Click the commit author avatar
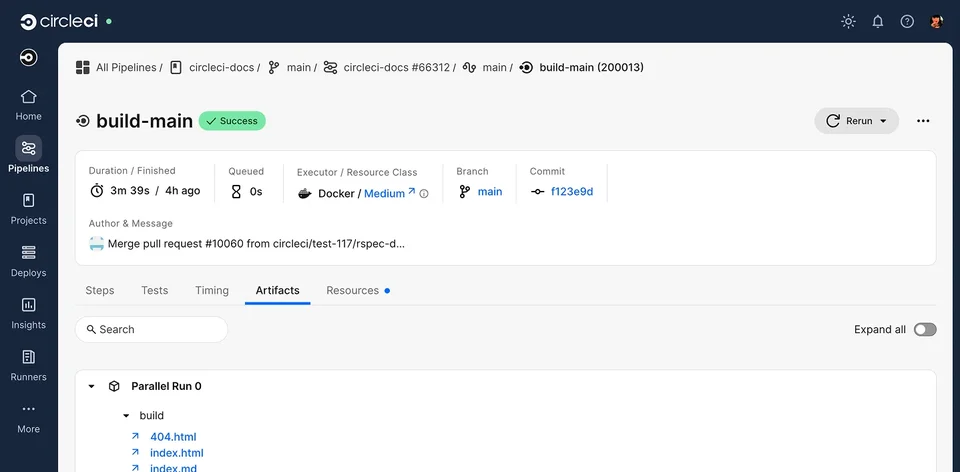 click(97, 244)
